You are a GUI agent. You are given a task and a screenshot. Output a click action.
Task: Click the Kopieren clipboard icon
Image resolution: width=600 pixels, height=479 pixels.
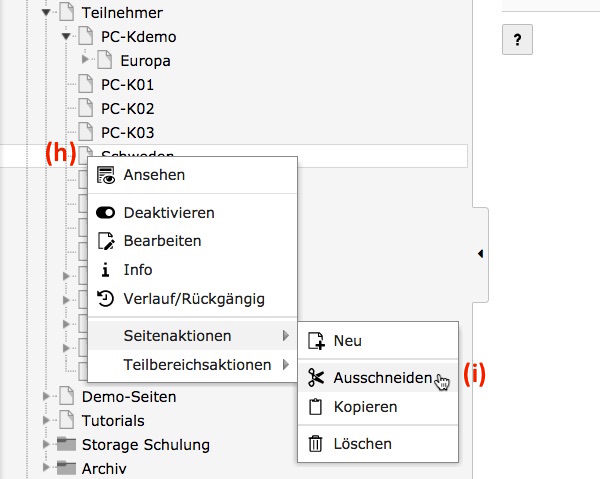316,407
